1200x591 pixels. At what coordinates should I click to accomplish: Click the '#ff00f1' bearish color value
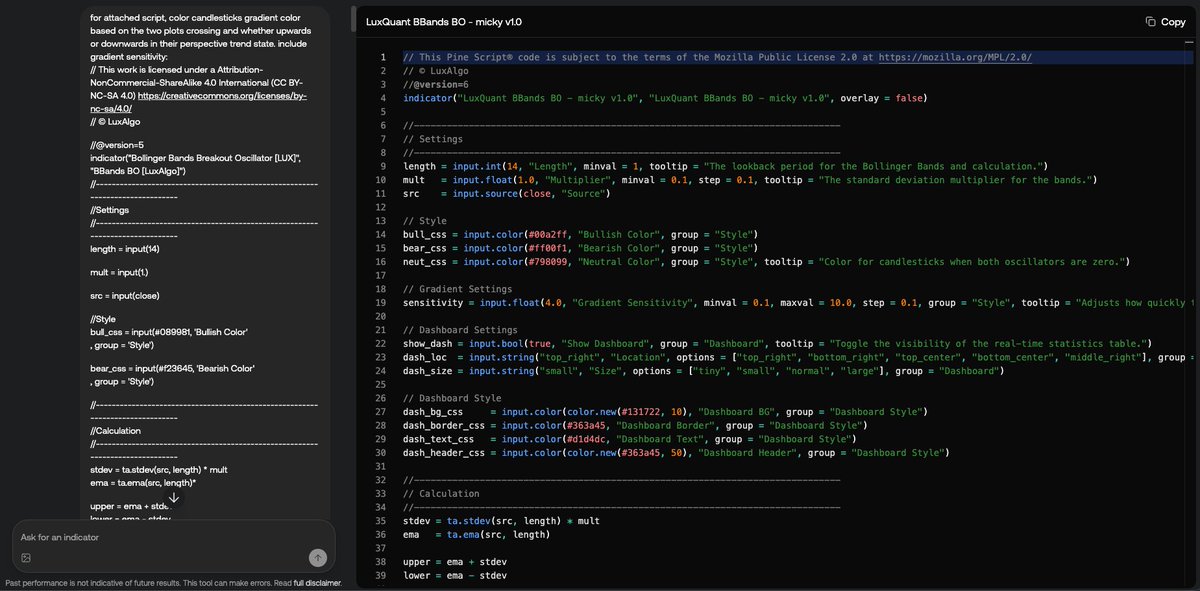coord(546,248)
